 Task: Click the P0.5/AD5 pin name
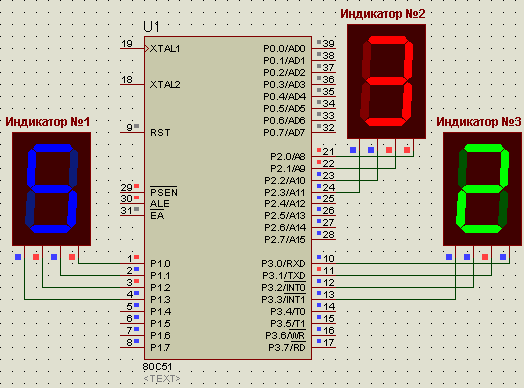click(x=284, y=109)
